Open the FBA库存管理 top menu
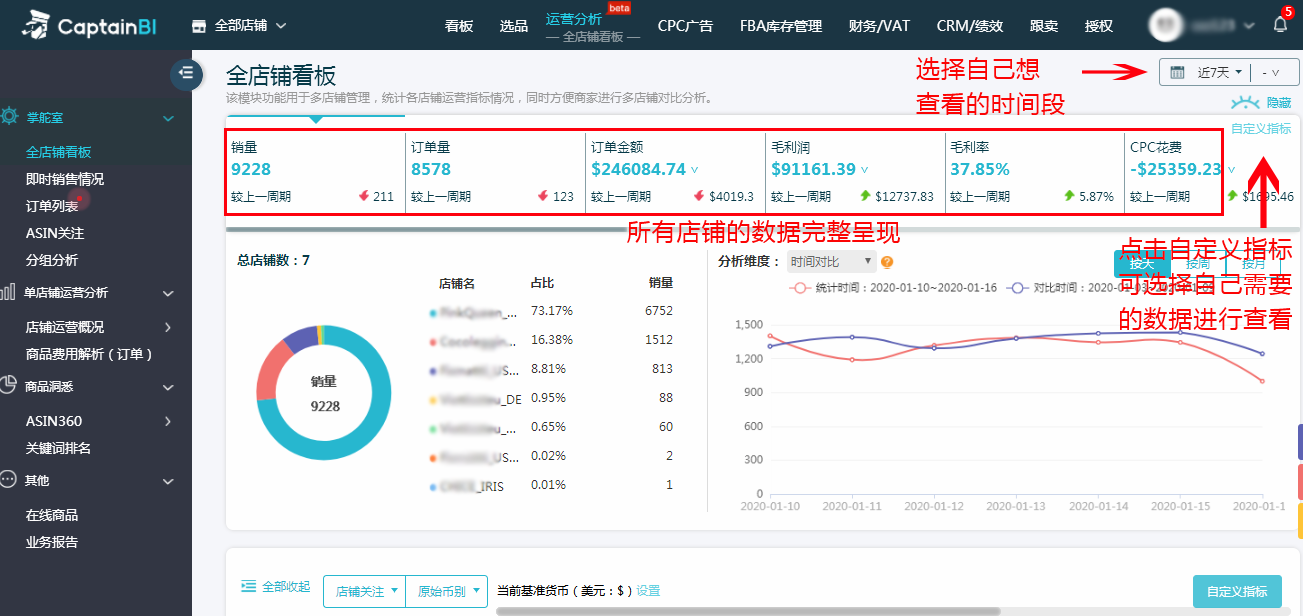1303x616 pixels. (x=781, y=26)
